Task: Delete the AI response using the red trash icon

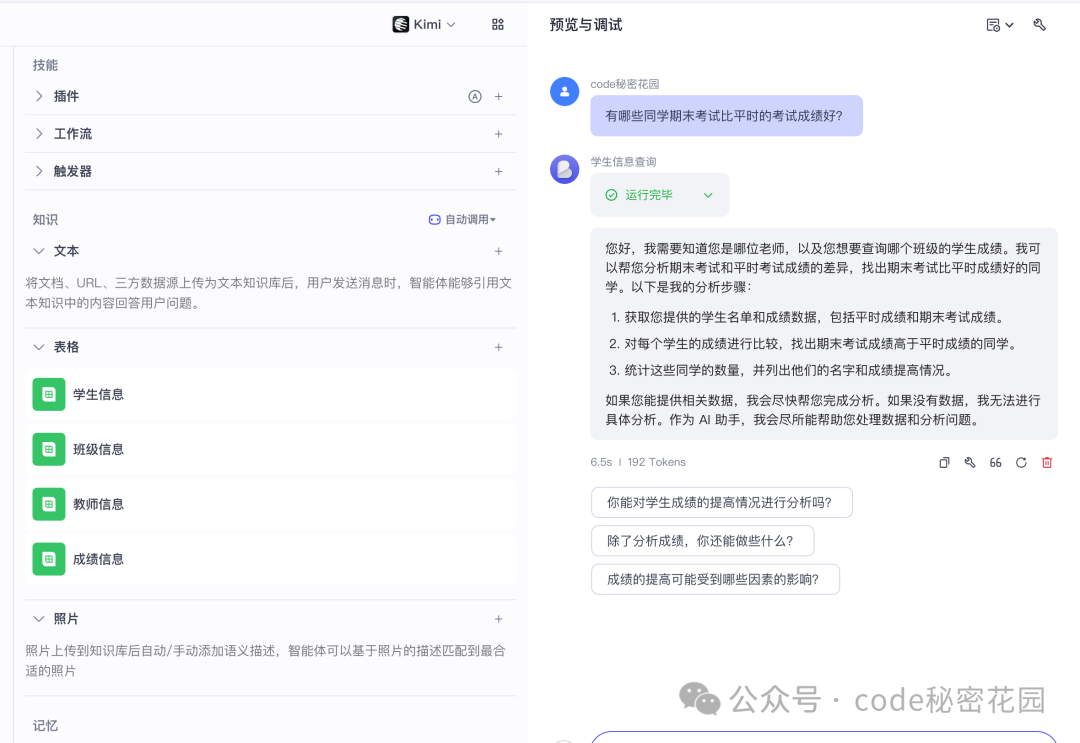Action: tap(1046, 462)
